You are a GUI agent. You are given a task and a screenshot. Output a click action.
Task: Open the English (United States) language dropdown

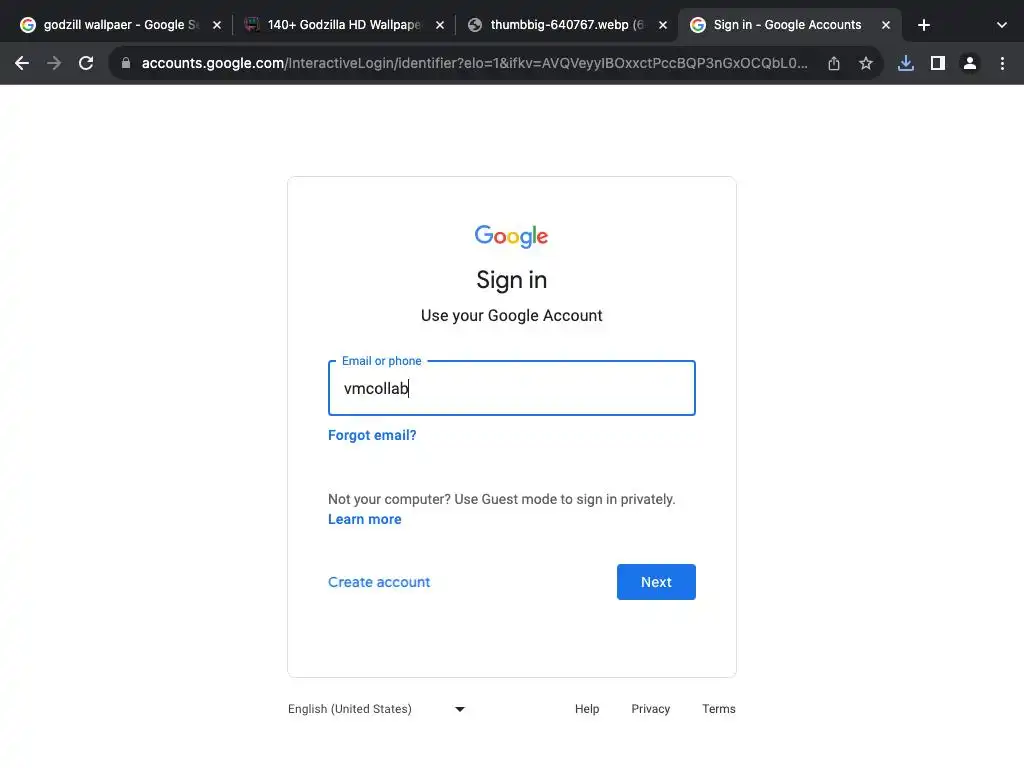[x=377, y=709]
